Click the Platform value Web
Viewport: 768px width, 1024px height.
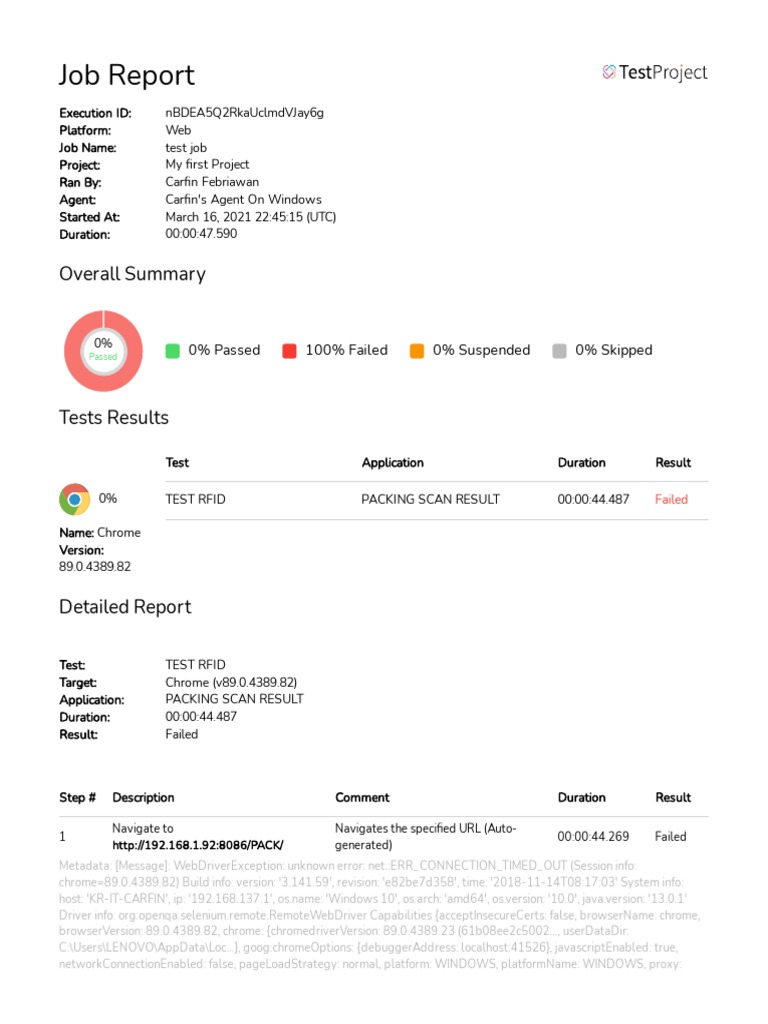[178, 130]
